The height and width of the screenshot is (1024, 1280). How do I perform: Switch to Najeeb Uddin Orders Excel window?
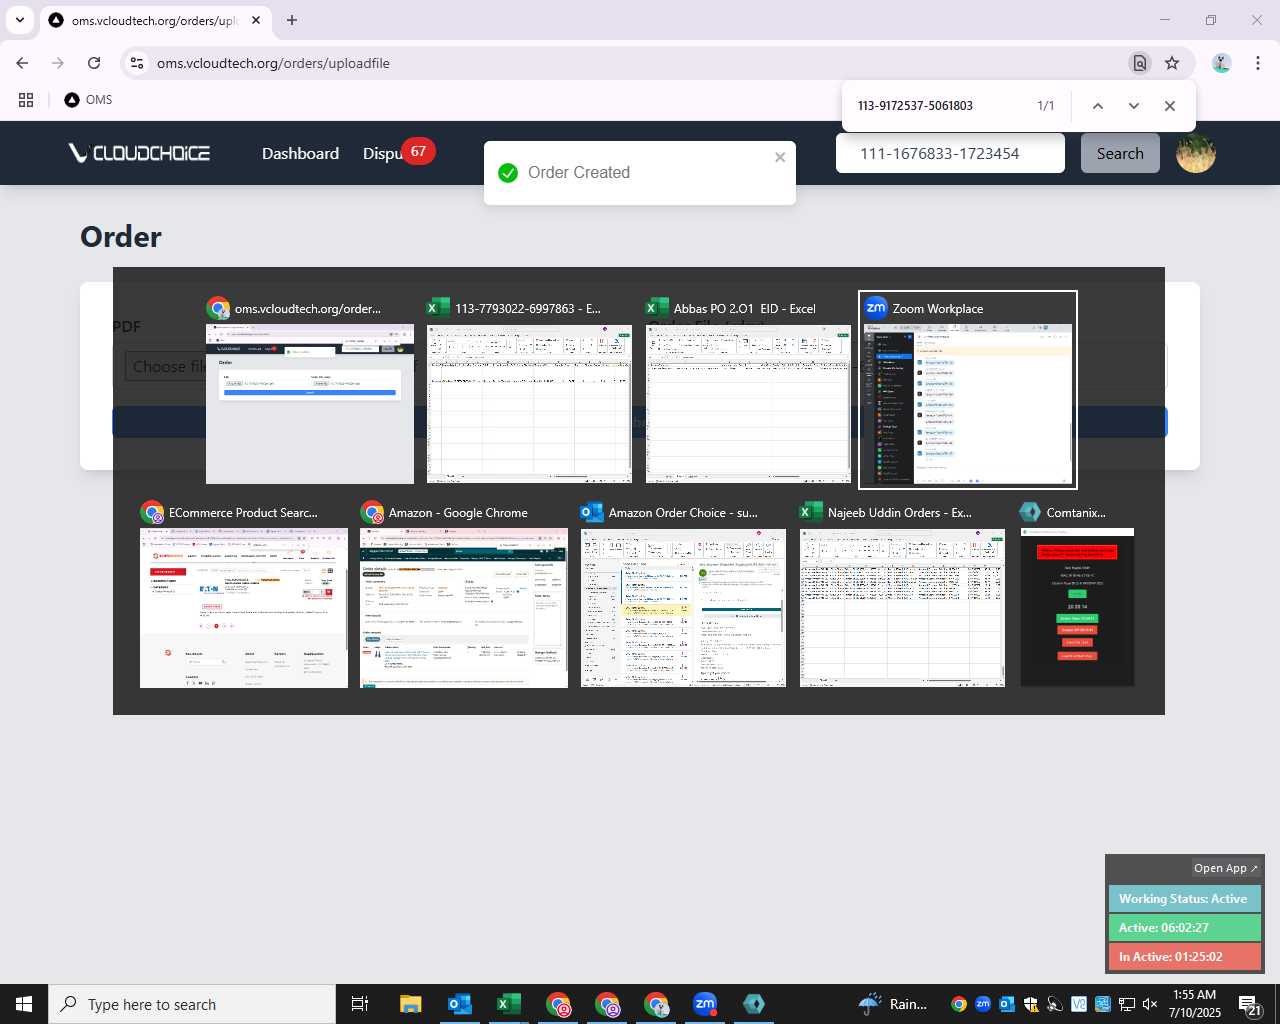click(x=902, y=595)
